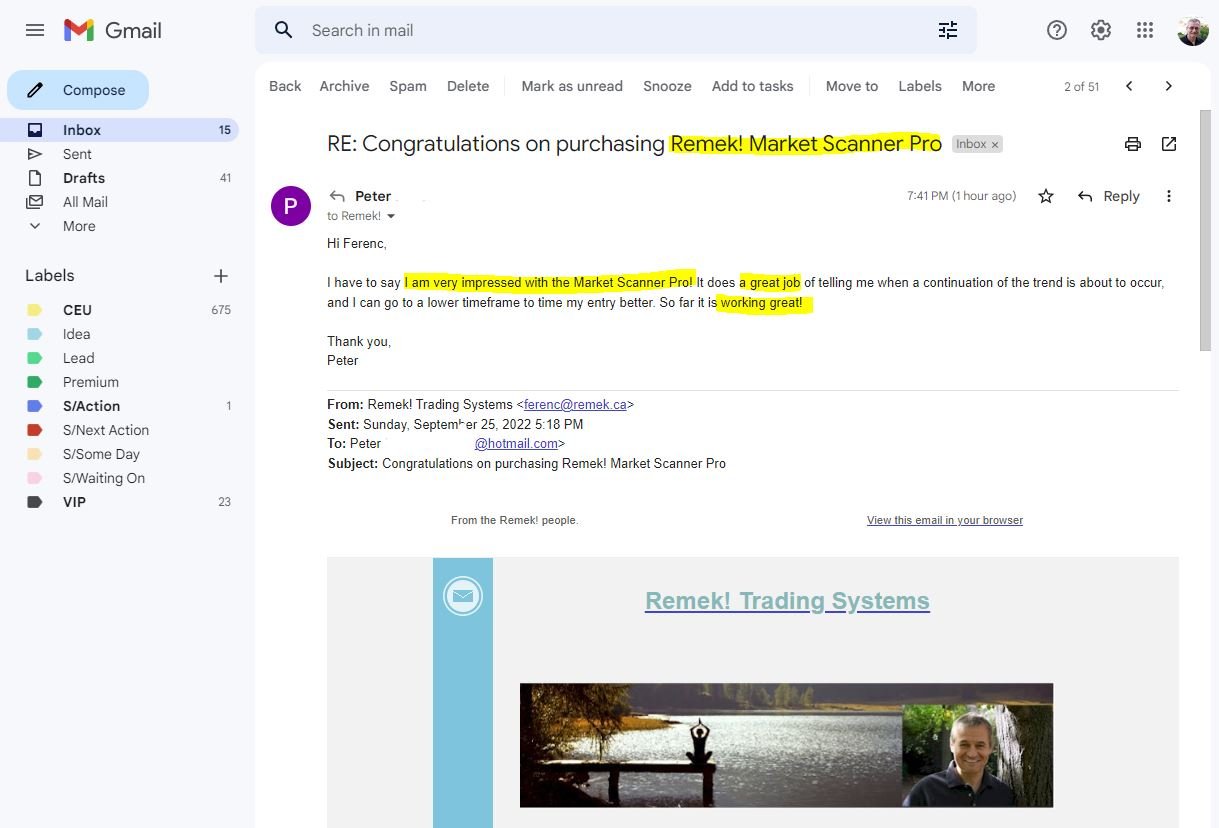Snooze this email
This screenshot has height=828, width=1219.
667,86
